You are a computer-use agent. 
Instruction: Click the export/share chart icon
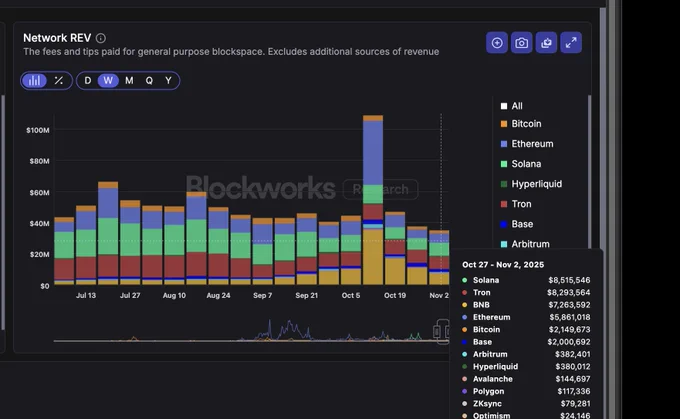[x=546, y=43]
